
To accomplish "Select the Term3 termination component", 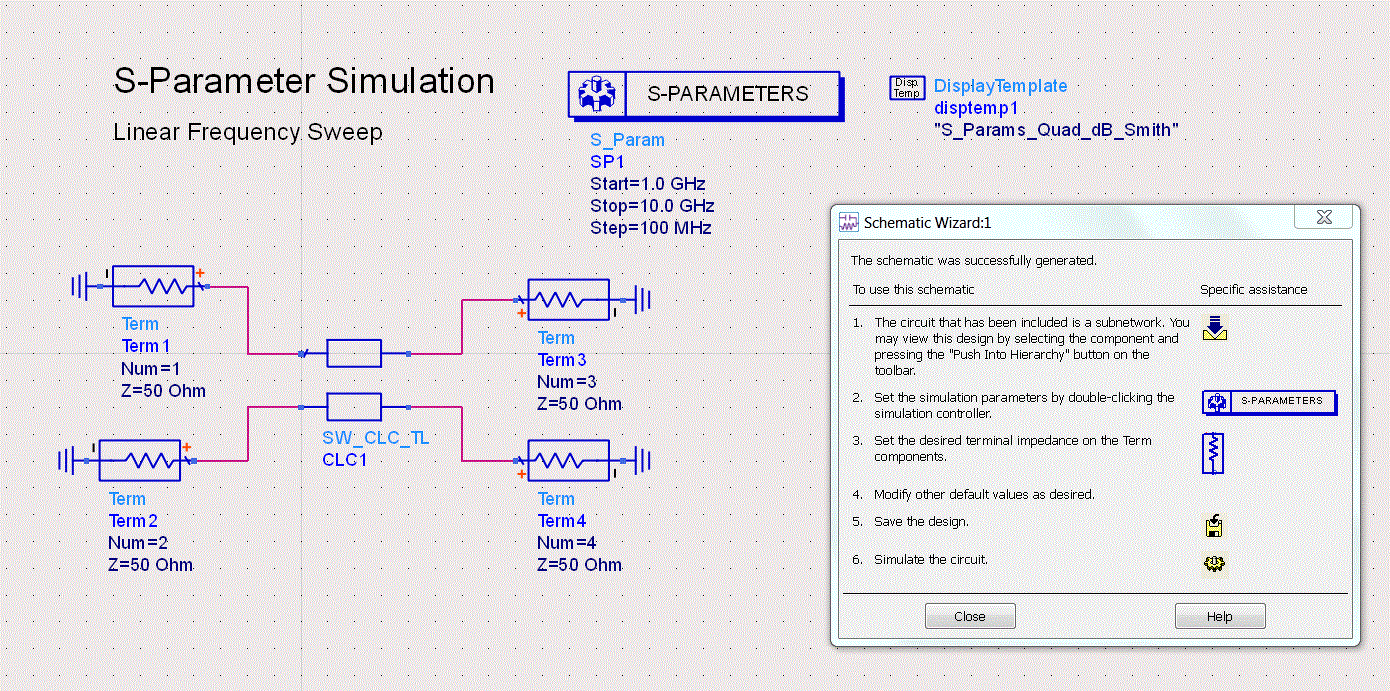I will tap(568, 298).
